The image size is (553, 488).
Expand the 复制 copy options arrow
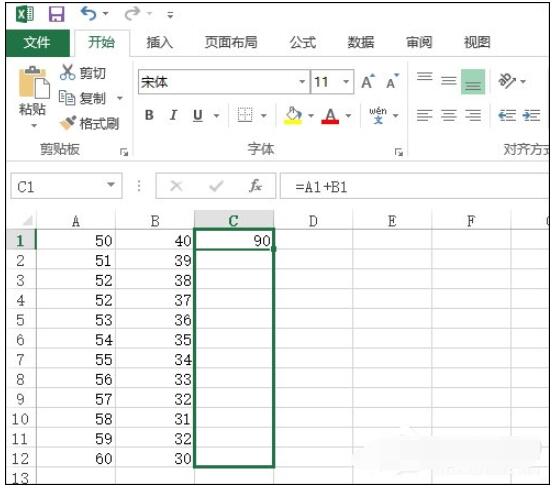(120, 98)
